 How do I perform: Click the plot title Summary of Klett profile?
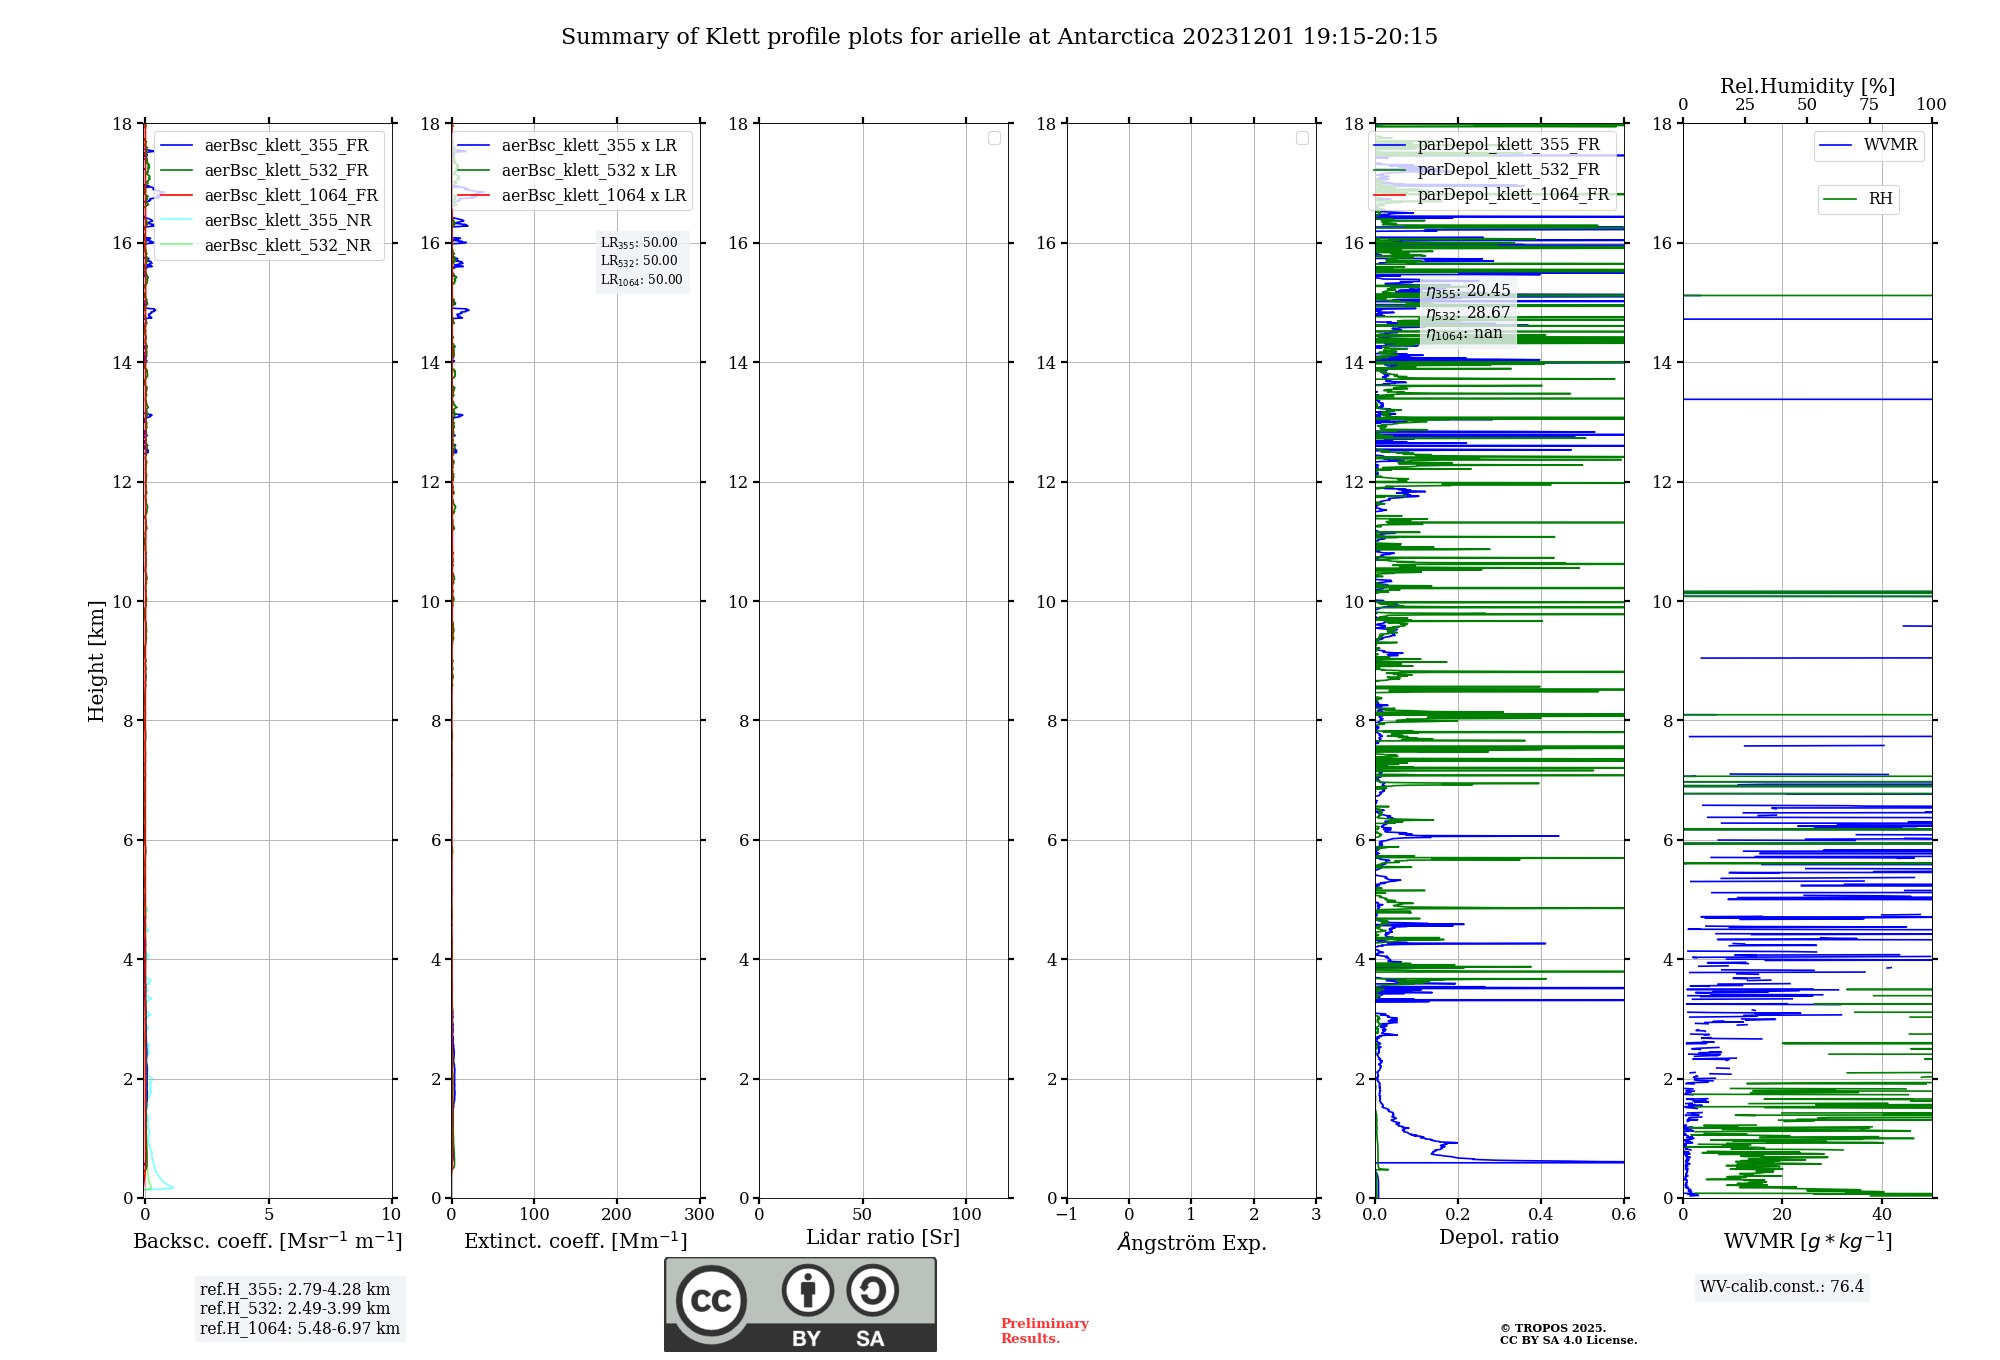(998, 37)
